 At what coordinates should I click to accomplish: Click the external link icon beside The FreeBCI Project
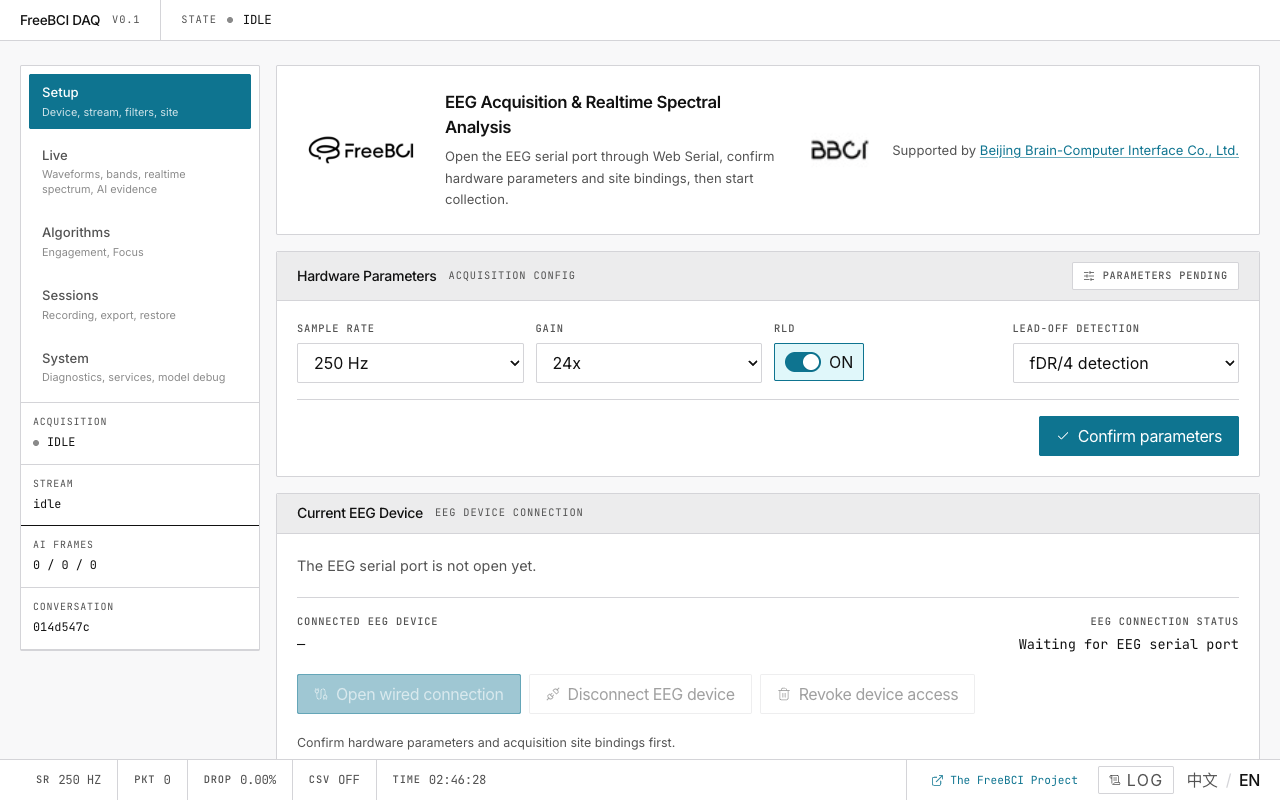point(937,780)
